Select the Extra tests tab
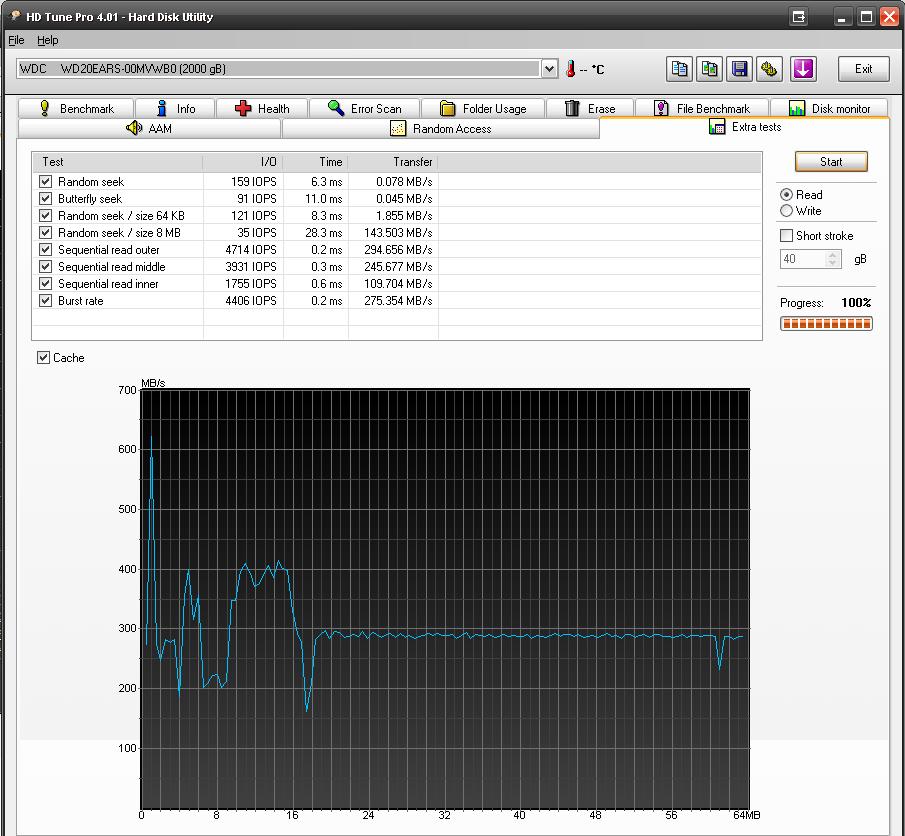 click(745, 127)
